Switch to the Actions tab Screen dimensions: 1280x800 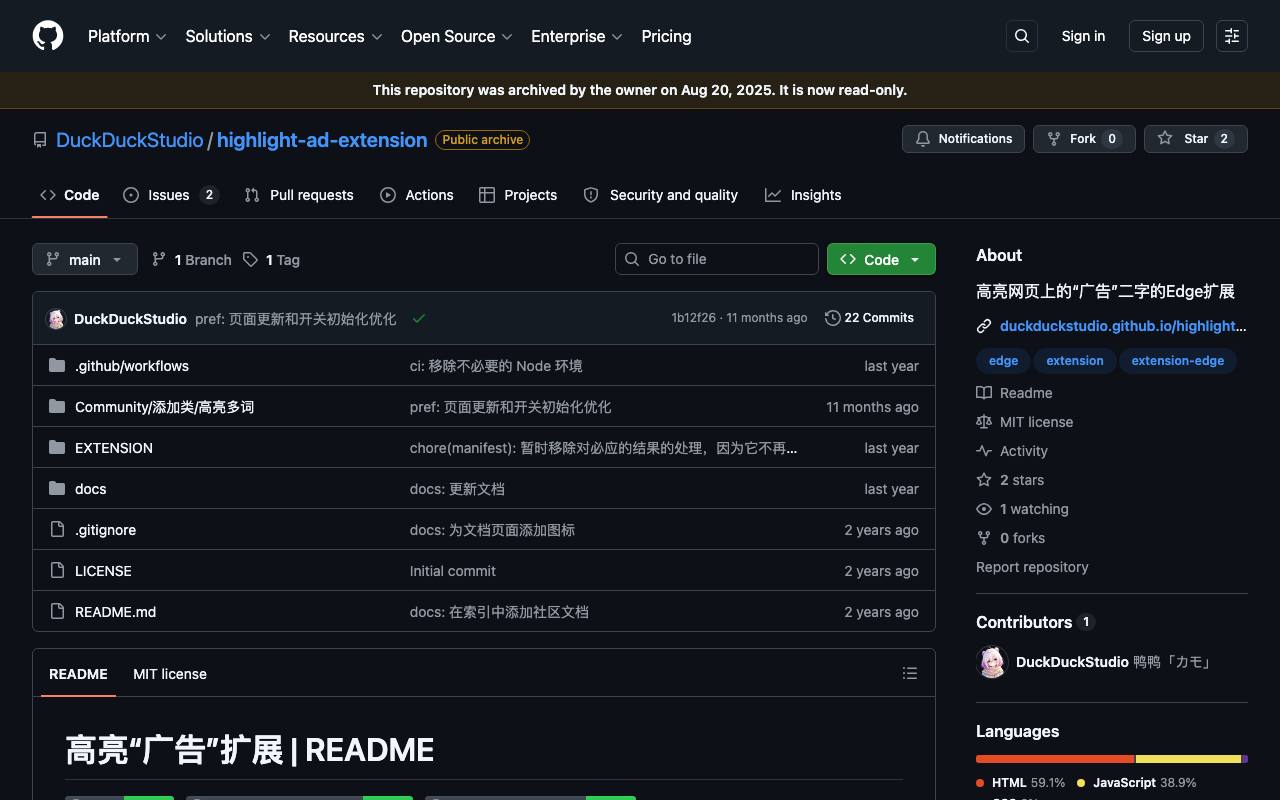click(417, 195)
